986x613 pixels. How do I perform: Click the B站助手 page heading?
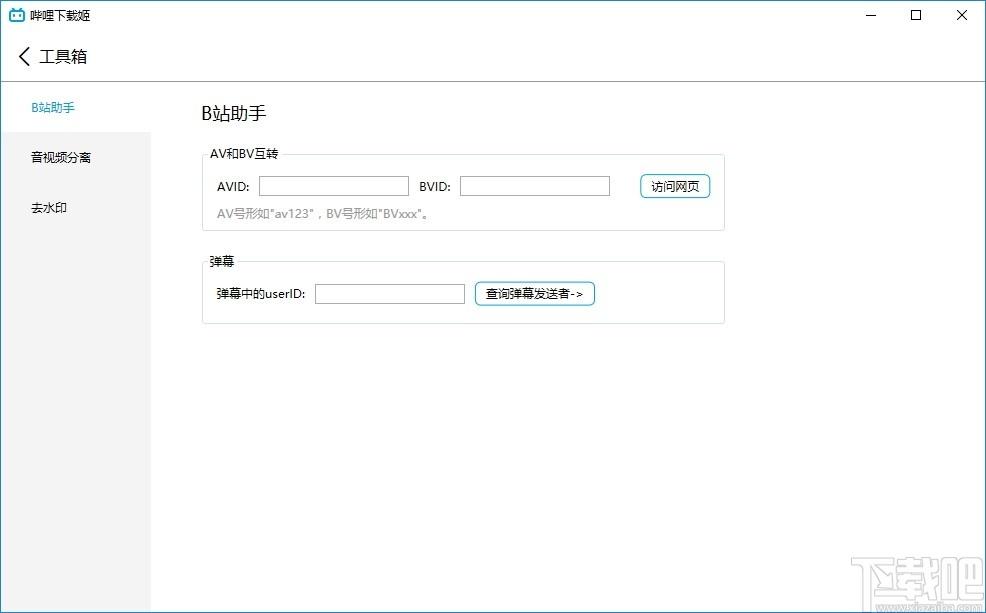(234, 113)
